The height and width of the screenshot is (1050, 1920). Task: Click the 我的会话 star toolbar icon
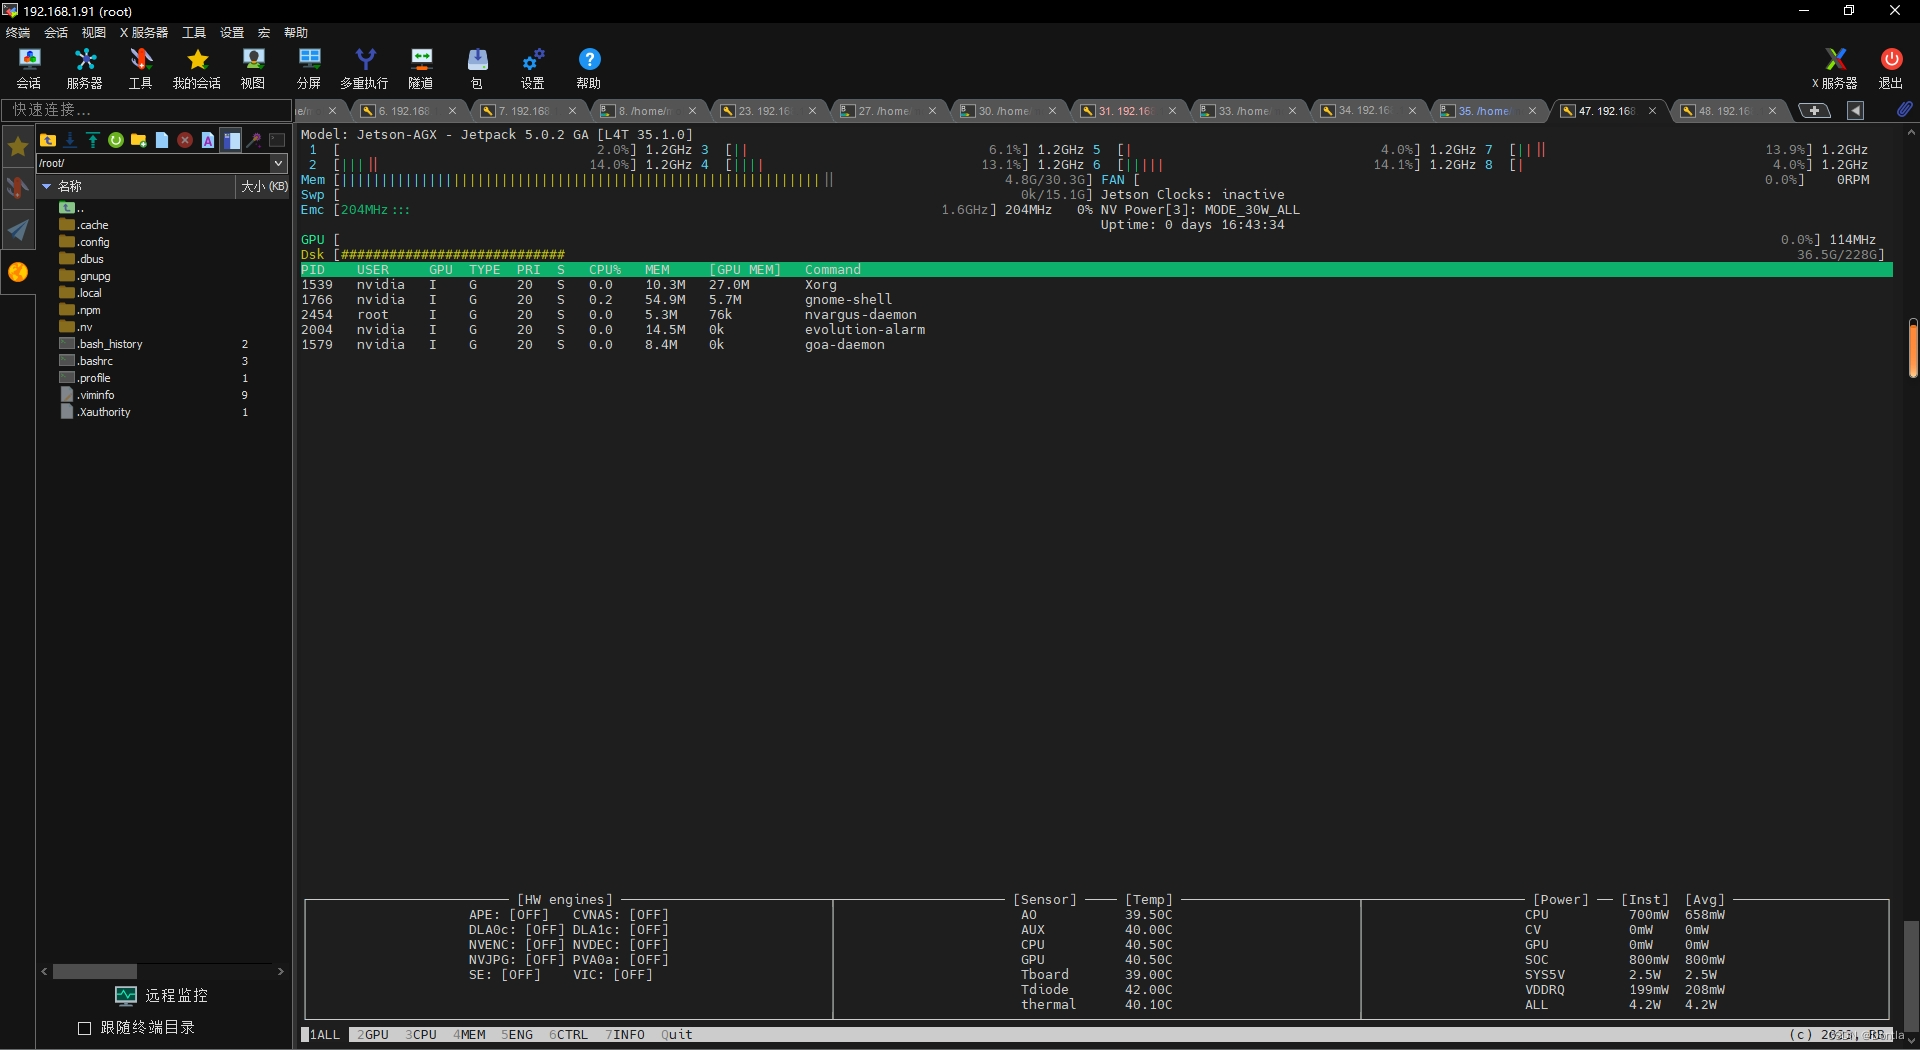click(x=197, y=68)
